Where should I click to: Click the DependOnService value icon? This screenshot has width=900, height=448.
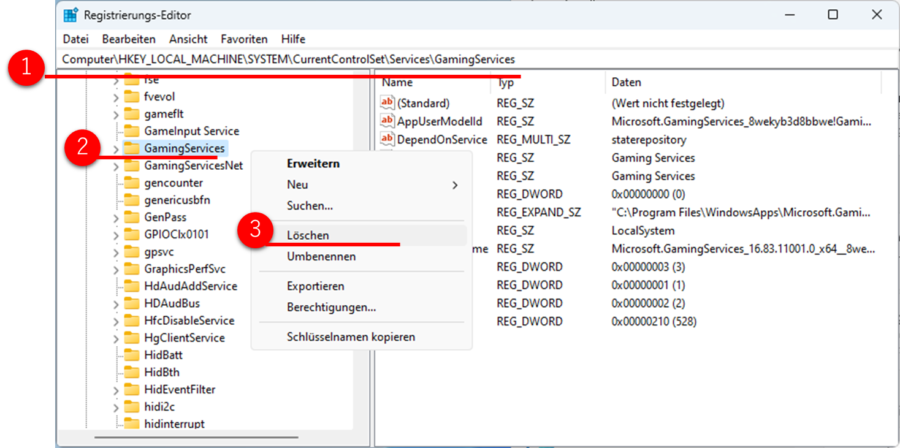pos(387,139)
